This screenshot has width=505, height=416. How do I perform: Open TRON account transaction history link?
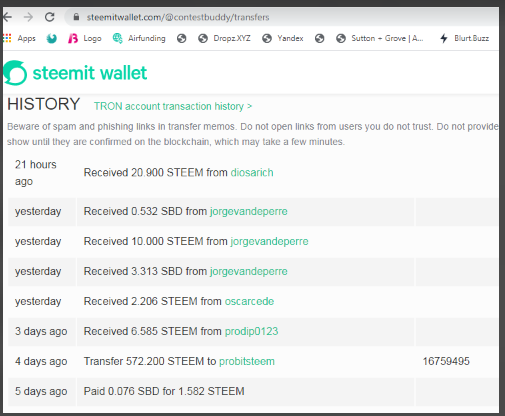(173, 106)
